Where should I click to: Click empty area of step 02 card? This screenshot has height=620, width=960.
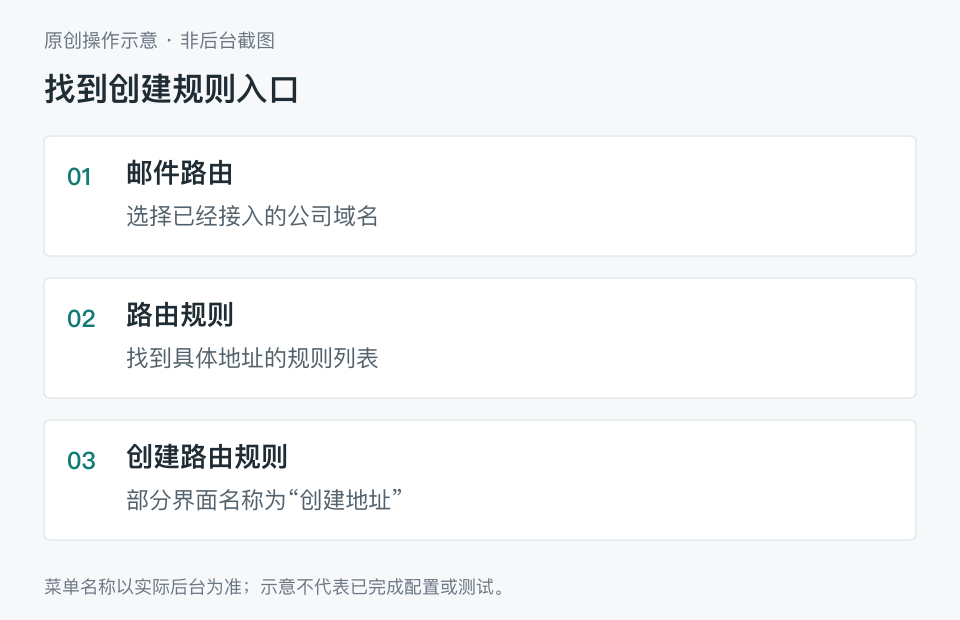coord(643,338)
